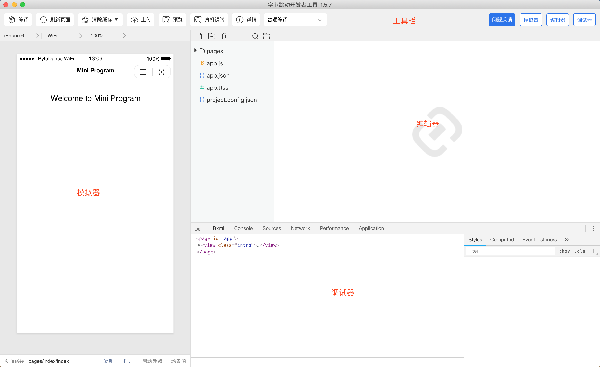
Task: Open the debugger three-dot options menu
Action: 593,228
